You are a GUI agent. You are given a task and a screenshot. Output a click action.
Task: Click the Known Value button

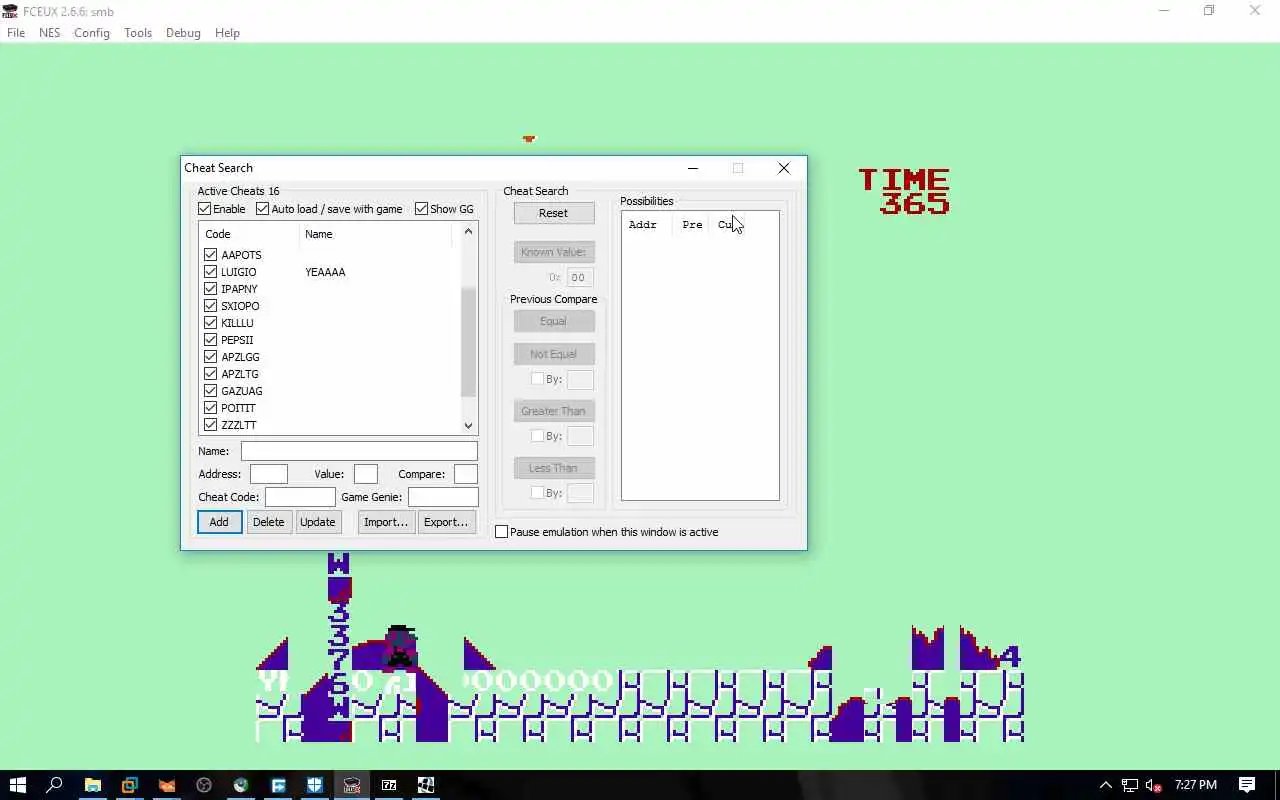(x=553, y=252)
